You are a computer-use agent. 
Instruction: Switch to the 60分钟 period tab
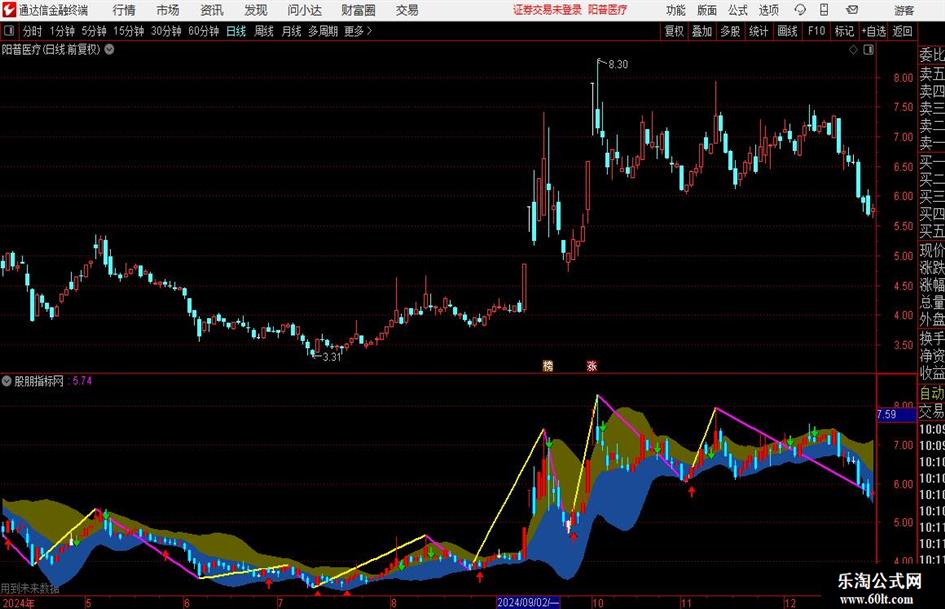[203, 31]
